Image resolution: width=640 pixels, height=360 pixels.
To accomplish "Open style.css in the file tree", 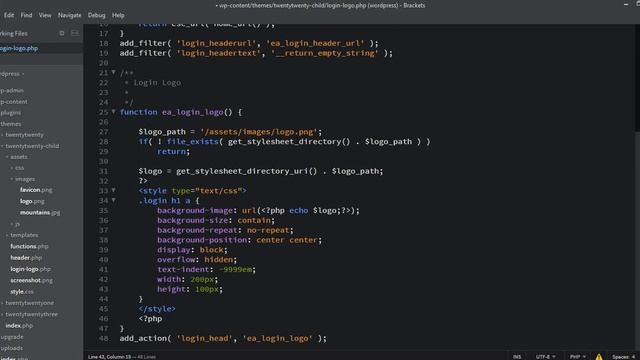I will [x=22, y=292].
